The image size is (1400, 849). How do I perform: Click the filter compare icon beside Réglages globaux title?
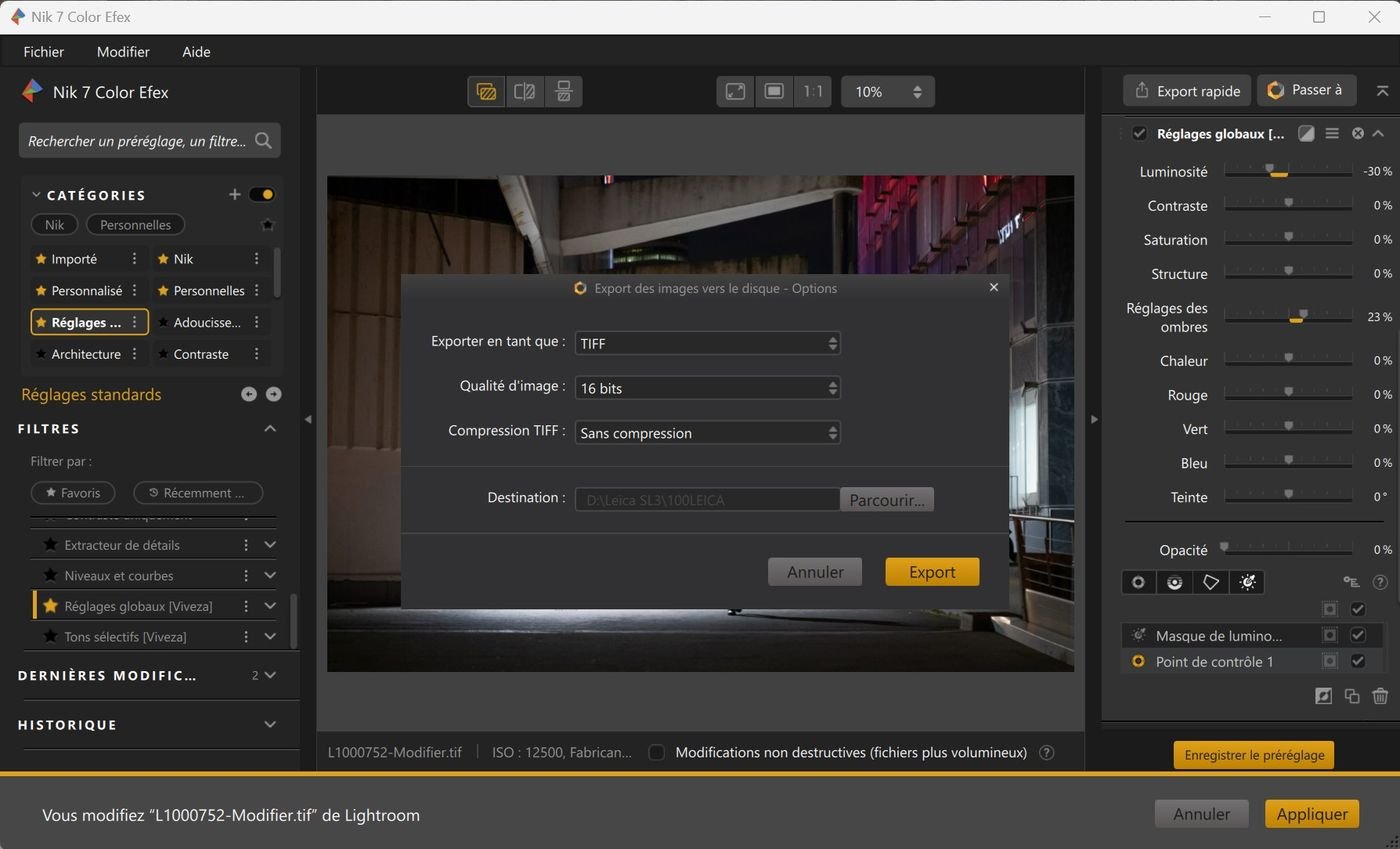pos(1306,133)
